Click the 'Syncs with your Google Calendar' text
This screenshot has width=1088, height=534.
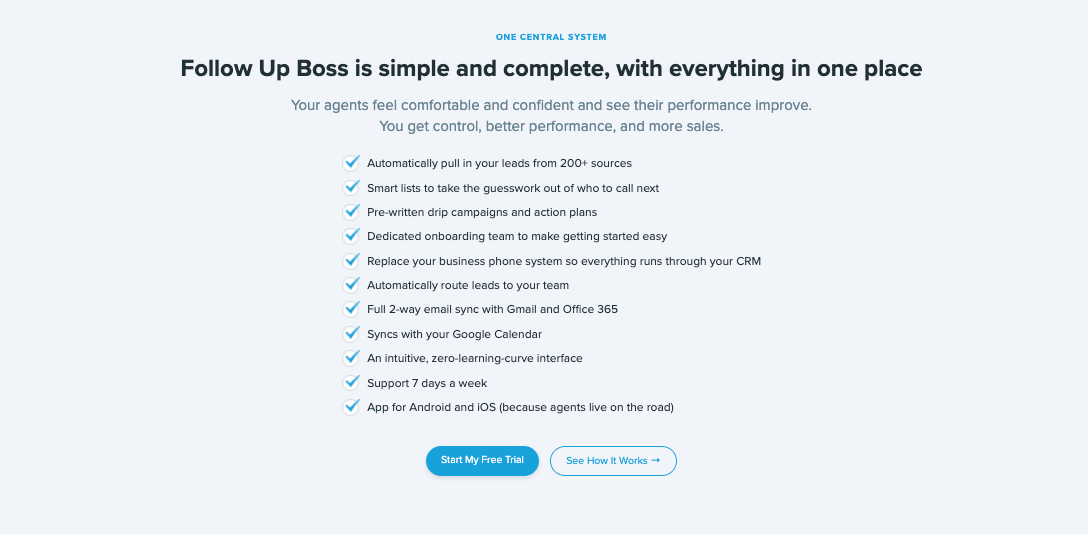click(454, 334)
